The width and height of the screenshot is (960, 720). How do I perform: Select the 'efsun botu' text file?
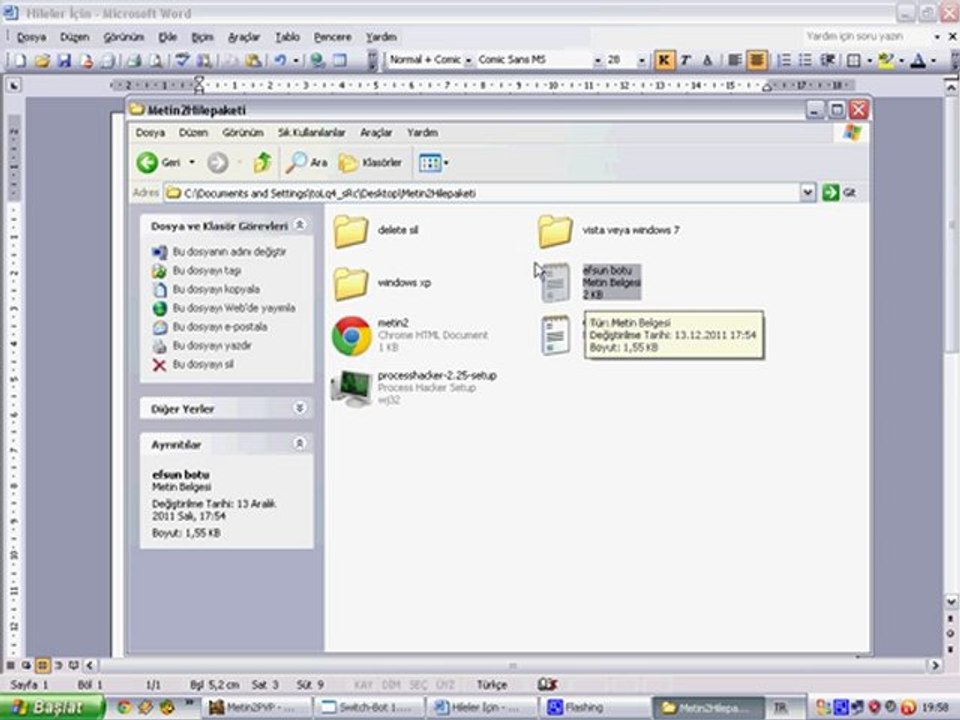[x=591, y=282]
